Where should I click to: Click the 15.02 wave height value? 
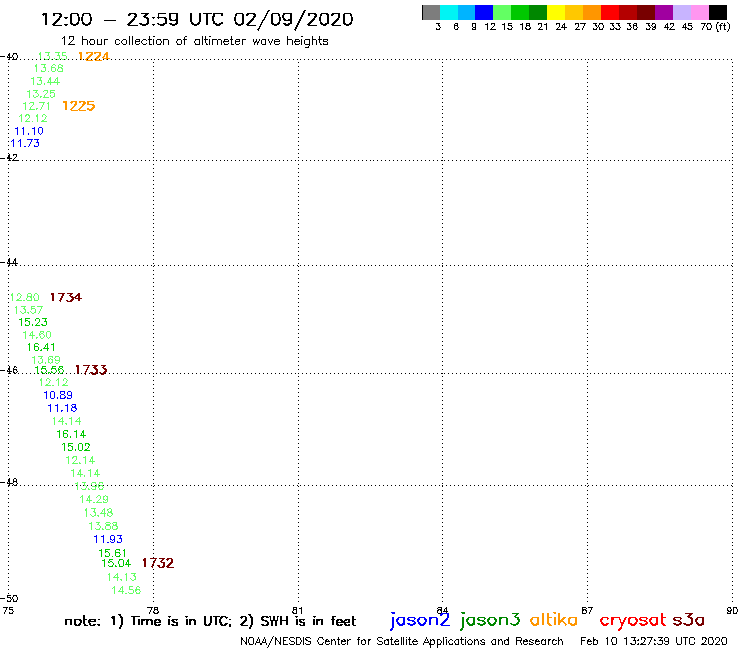click(x=76, y=447)
